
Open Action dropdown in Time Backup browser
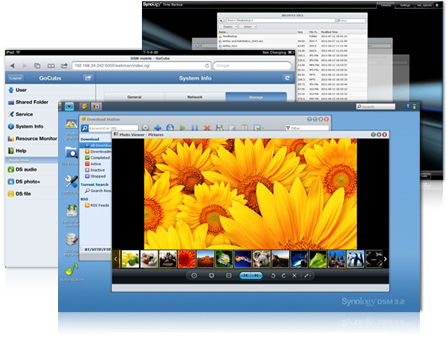[249, 26]
